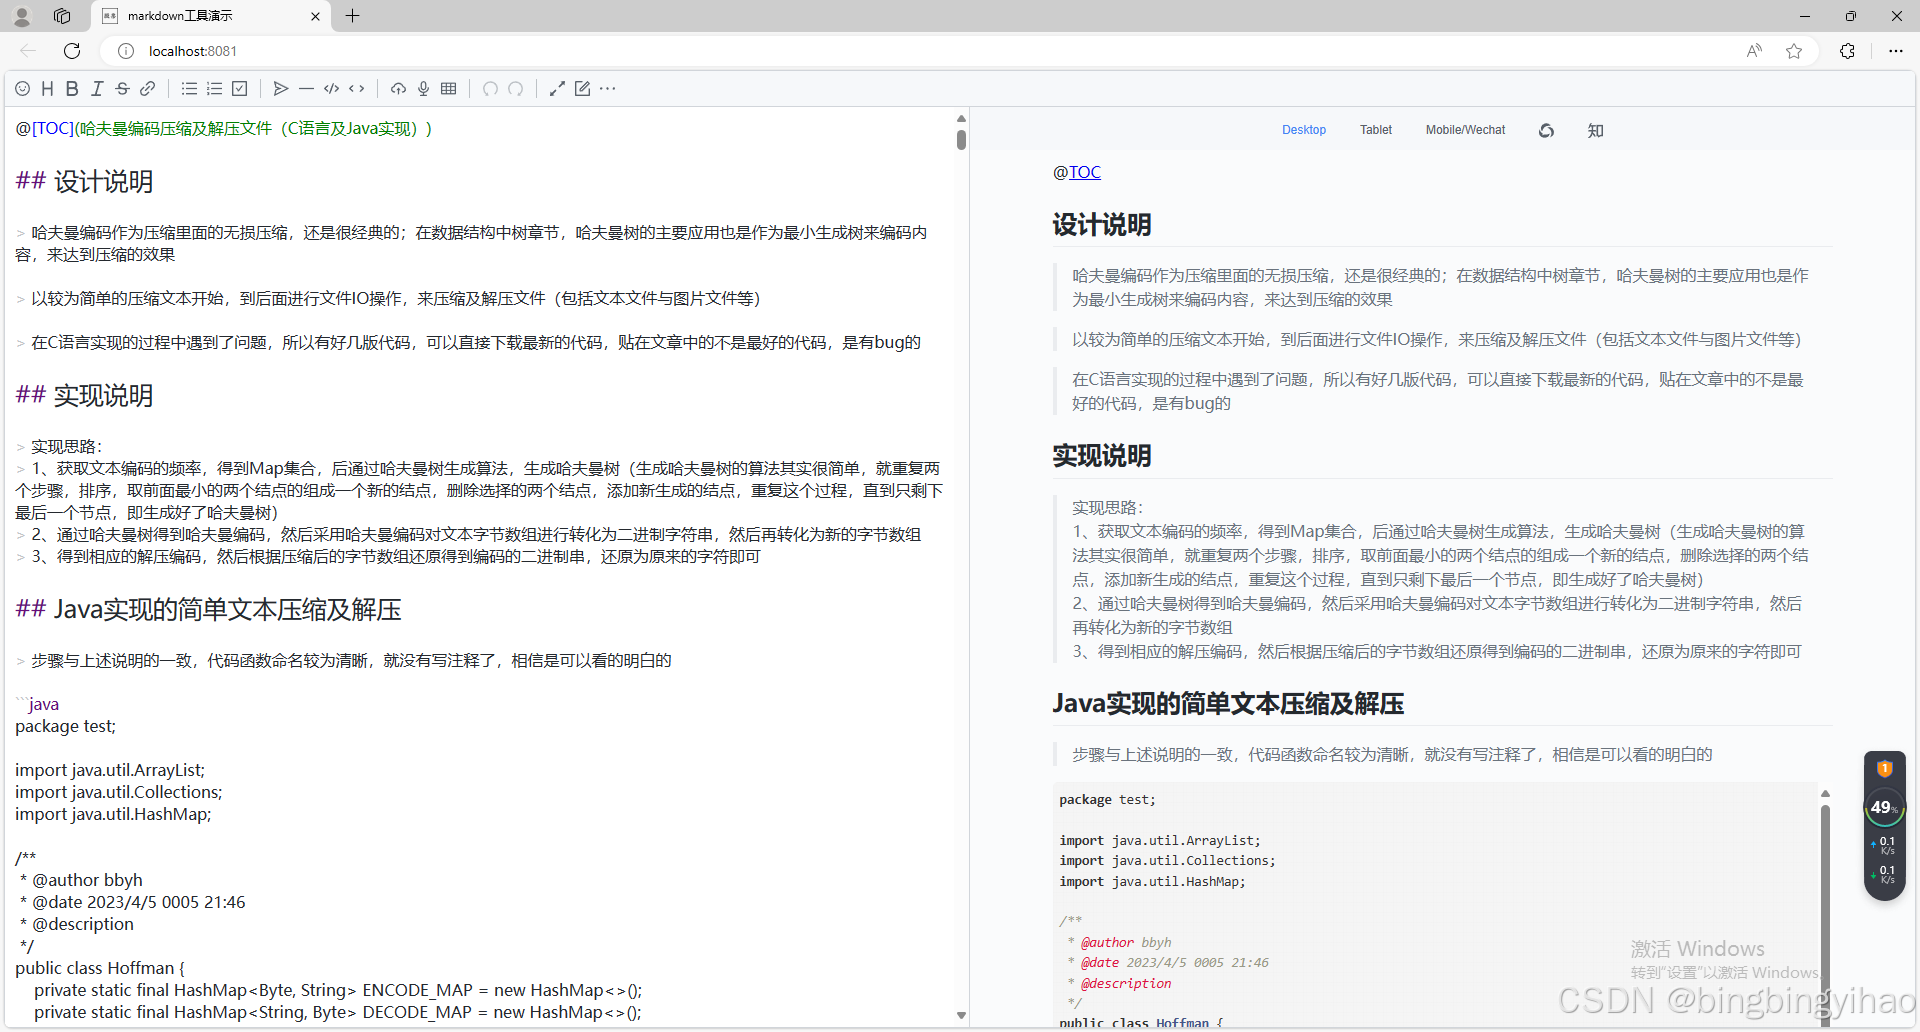
Task: Open the TOC link in preview
Action: click(x=1085, y=172)
